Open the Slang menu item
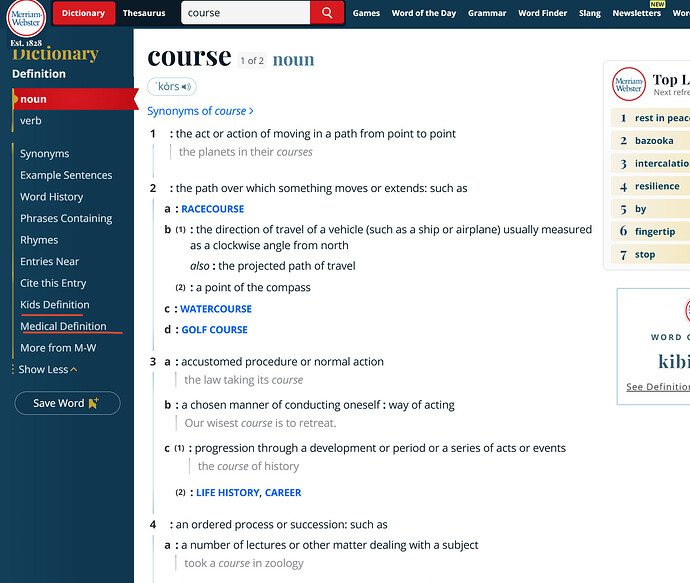The image size is (690, 583). coord(590,13)
